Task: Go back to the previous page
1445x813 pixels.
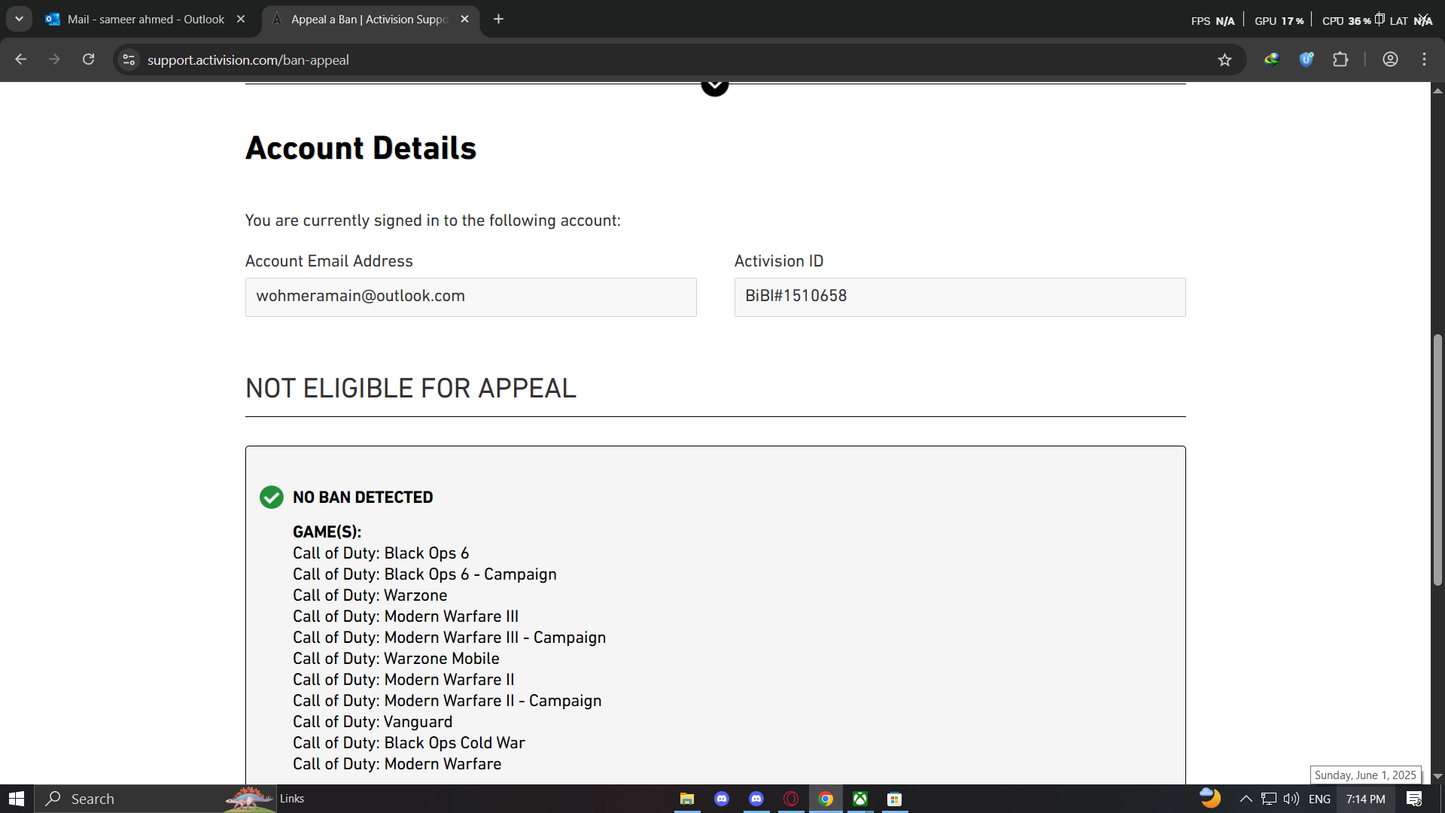Action: (x=21, y=60)
